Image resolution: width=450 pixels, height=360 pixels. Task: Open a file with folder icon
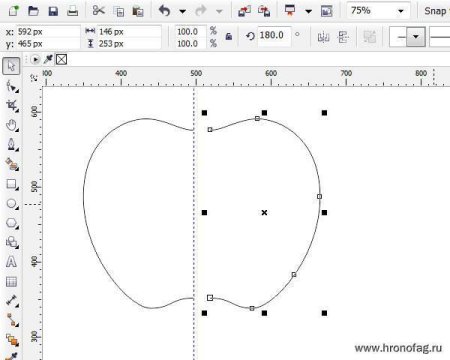pyautogui.click(x=33, y=11)
